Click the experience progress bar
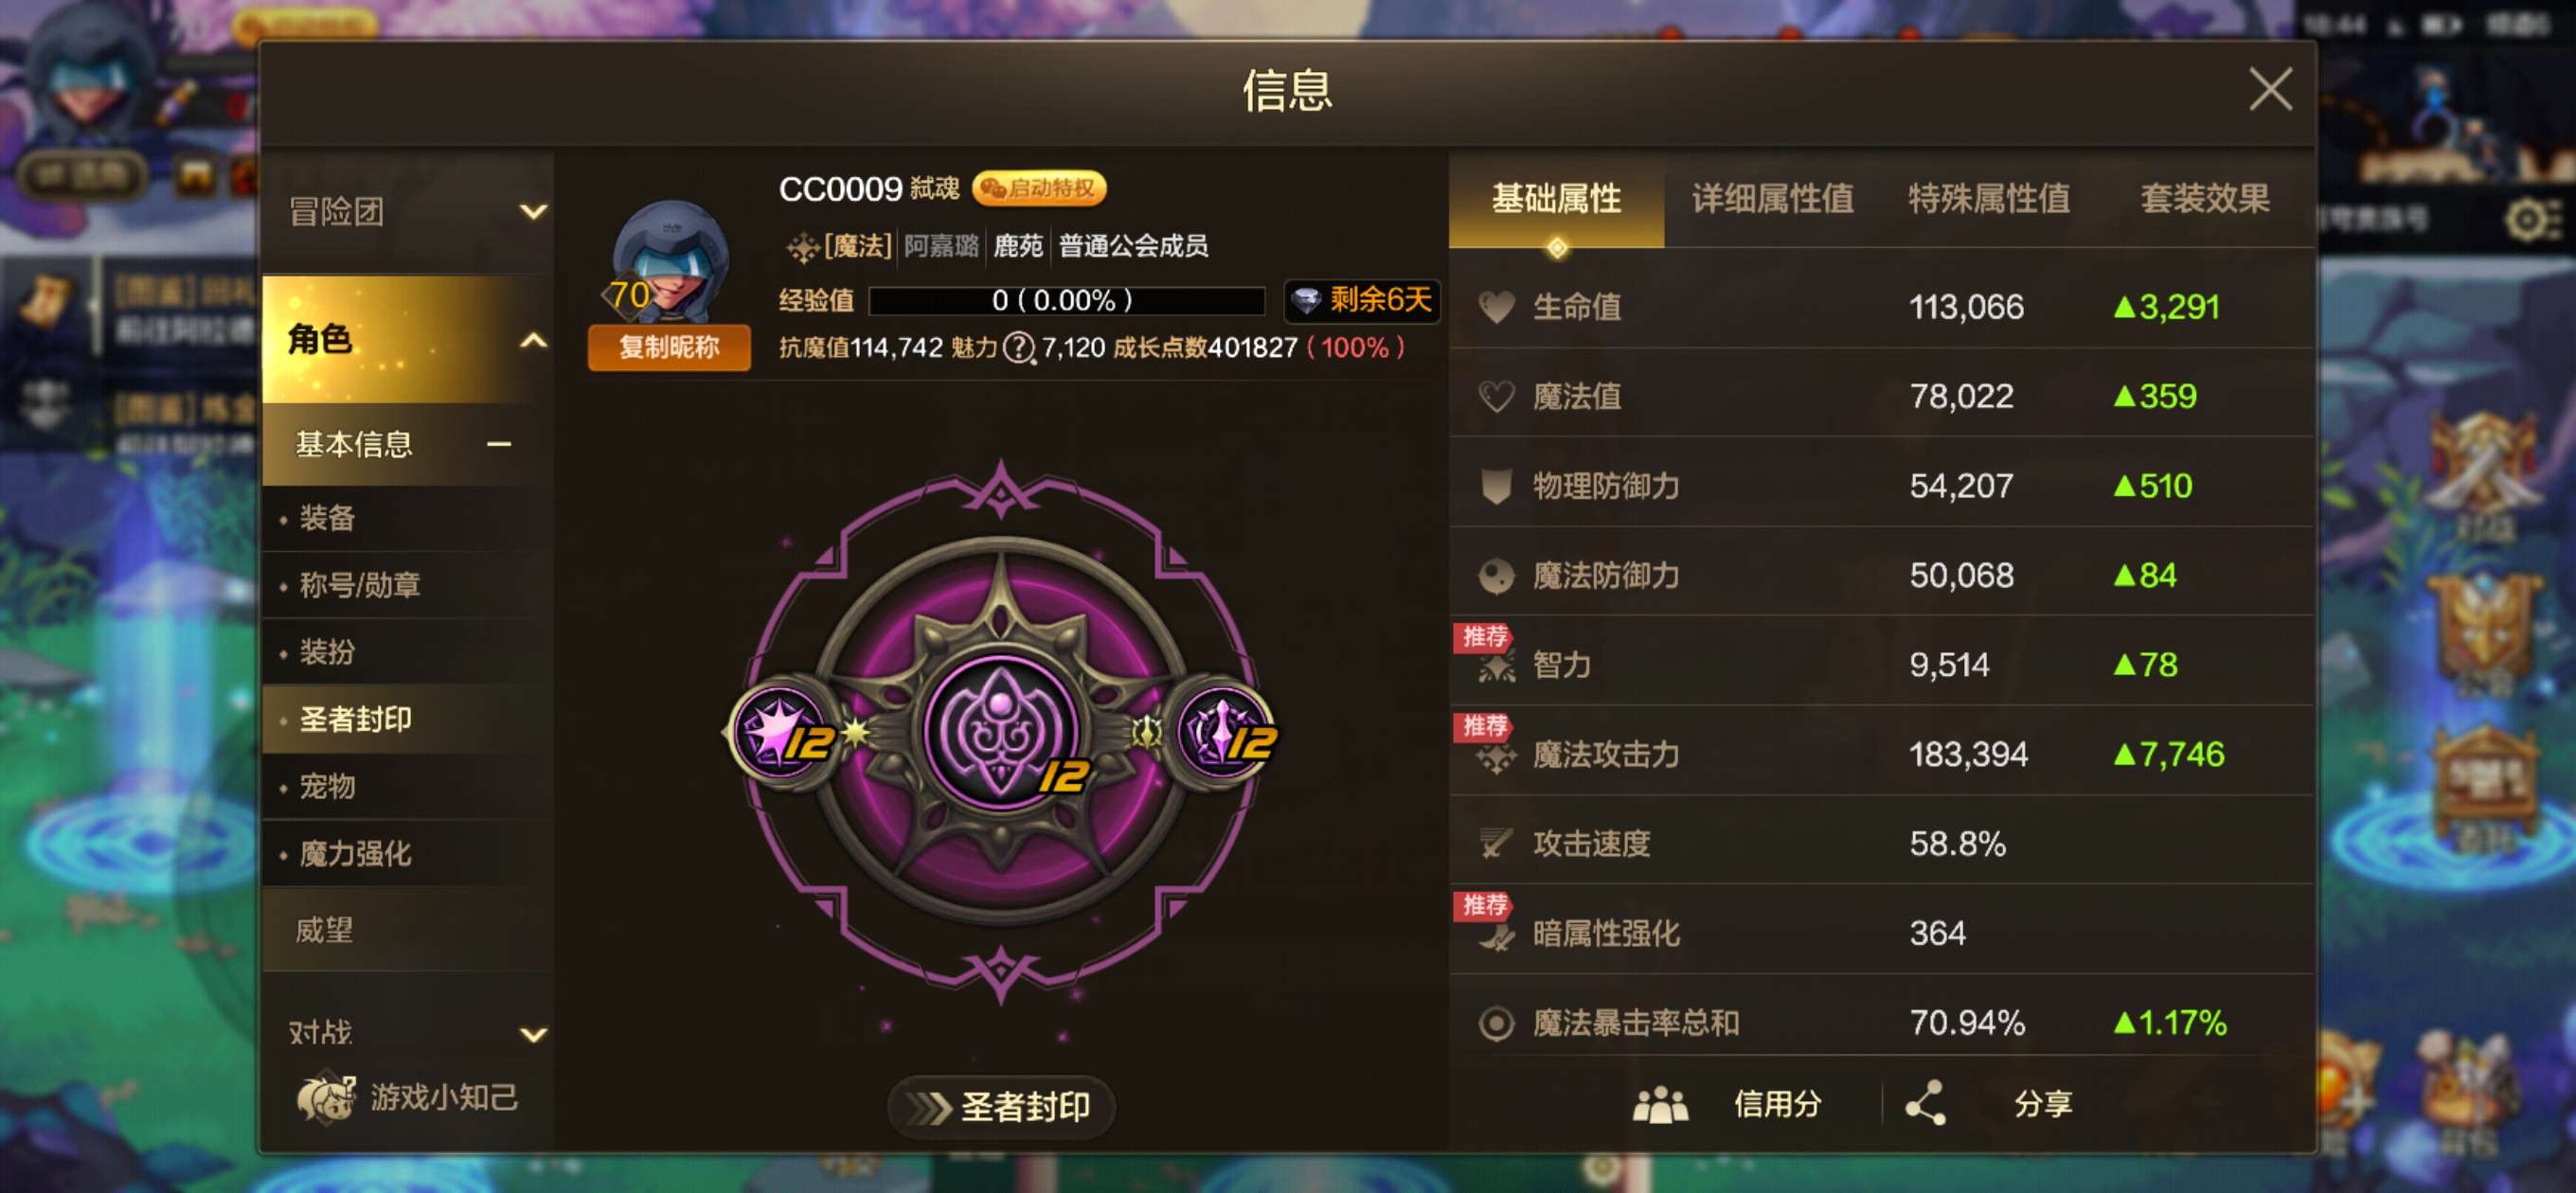The image size is (2576, 1193). tap(1066, 300)
